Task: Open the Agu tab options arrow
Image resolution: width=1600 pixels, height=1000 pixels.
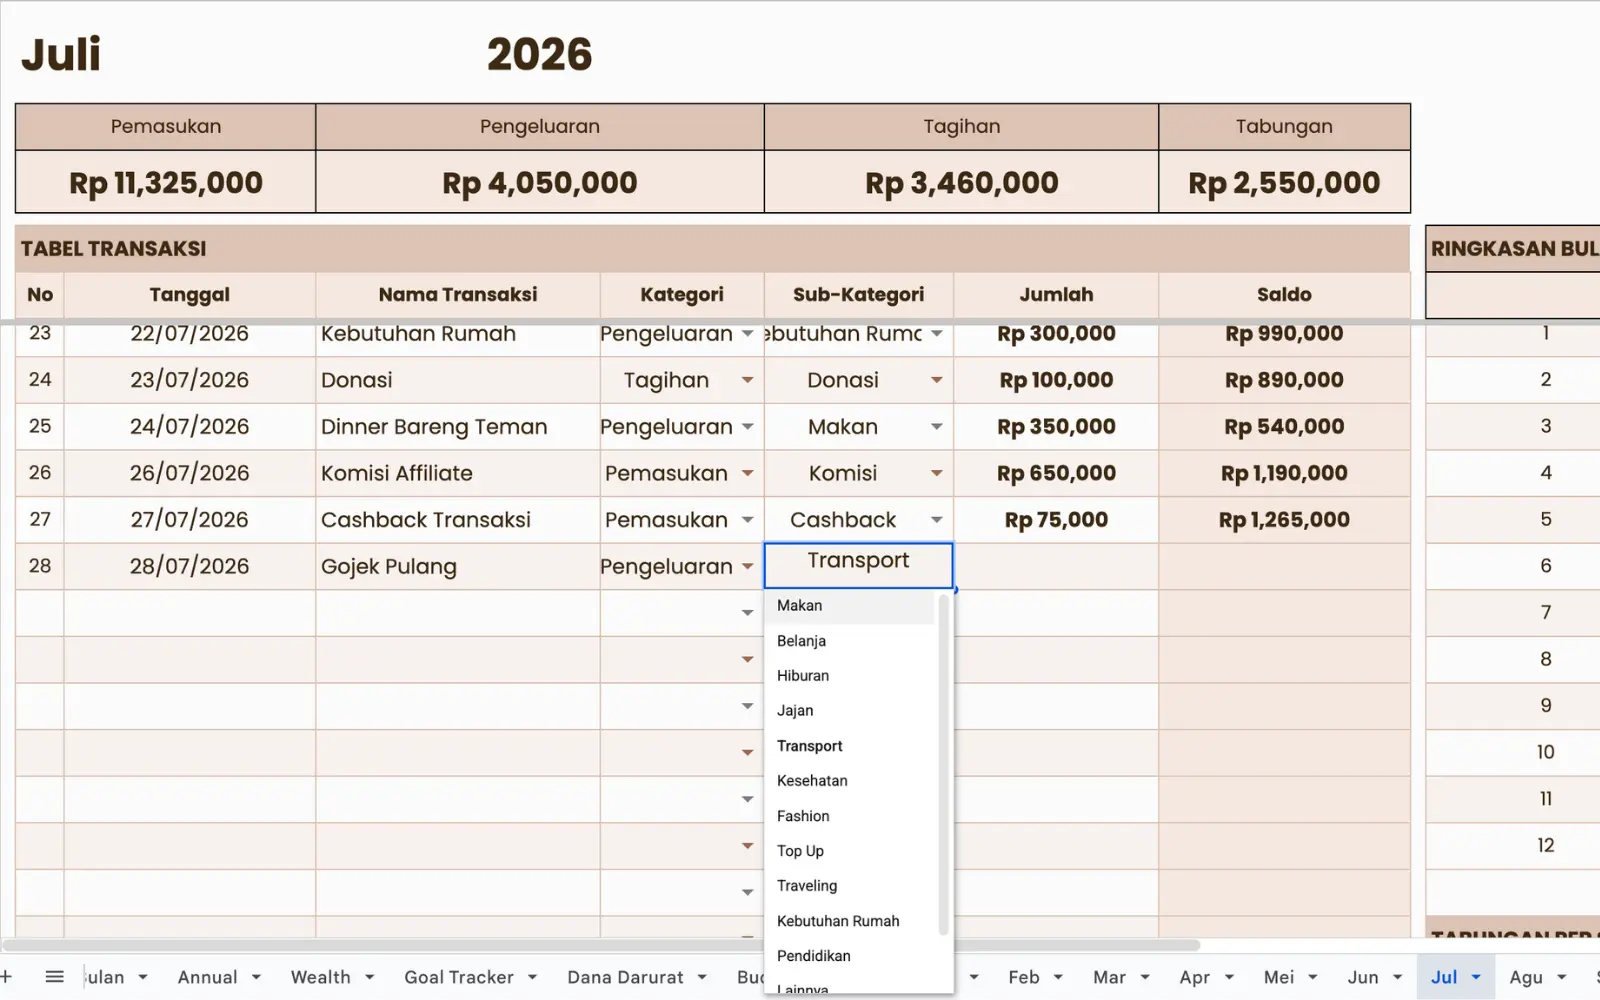Action: pos(1562,977)
